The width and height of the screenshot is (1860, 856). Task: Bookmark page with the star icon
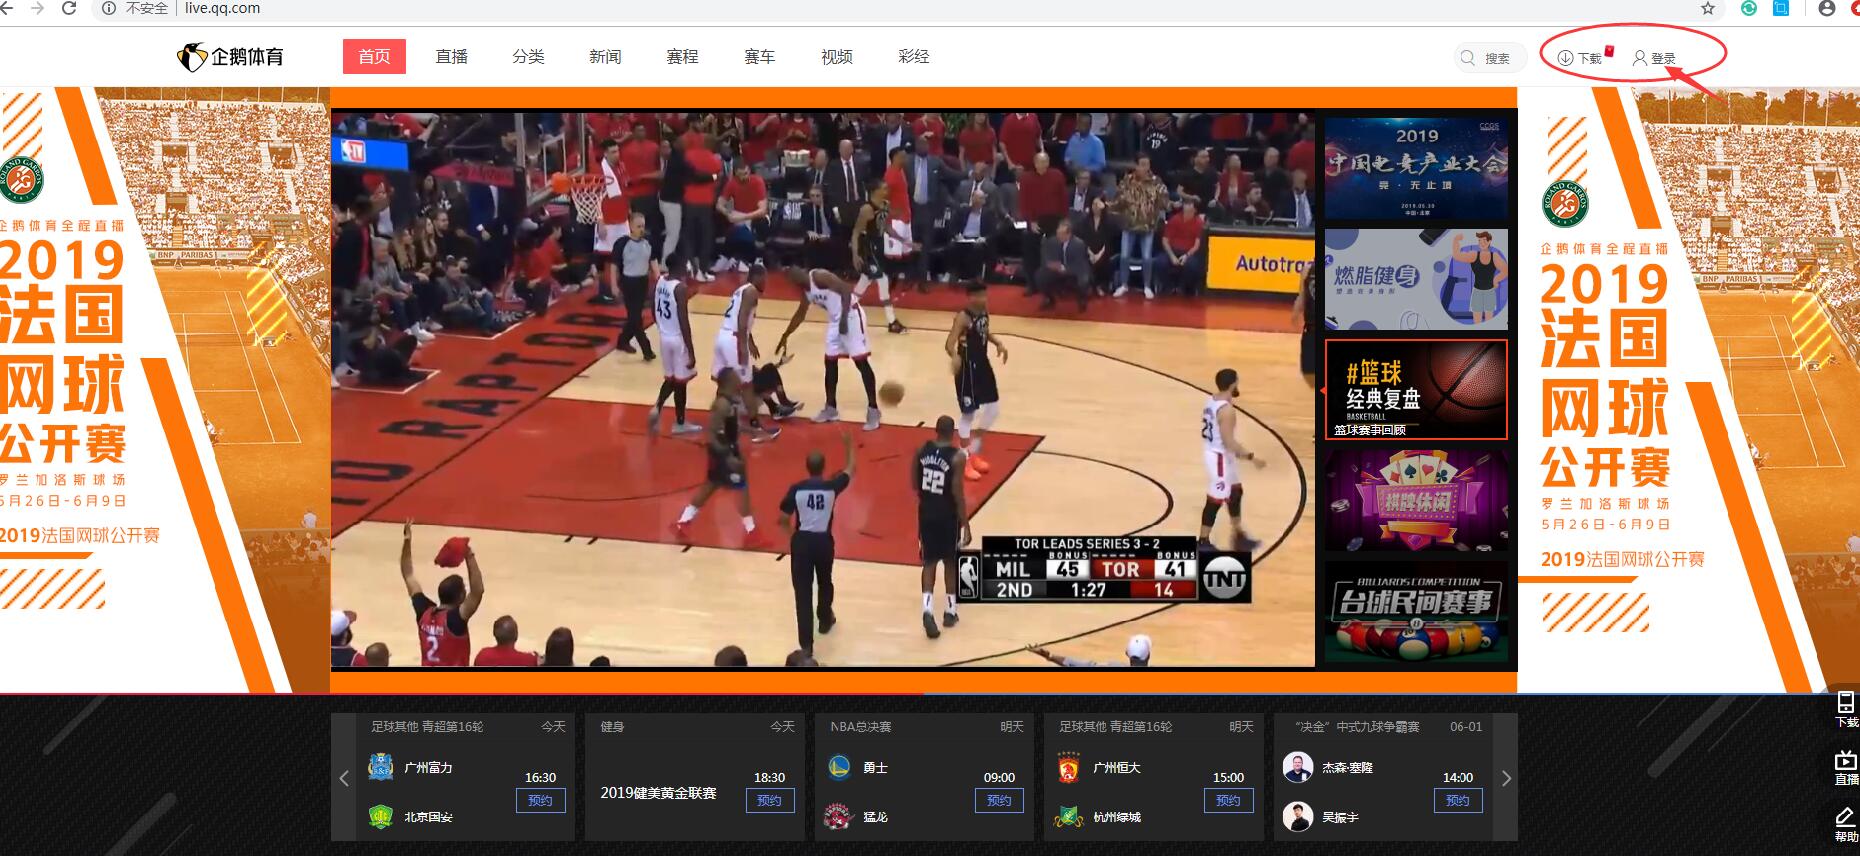(1708, 8)
